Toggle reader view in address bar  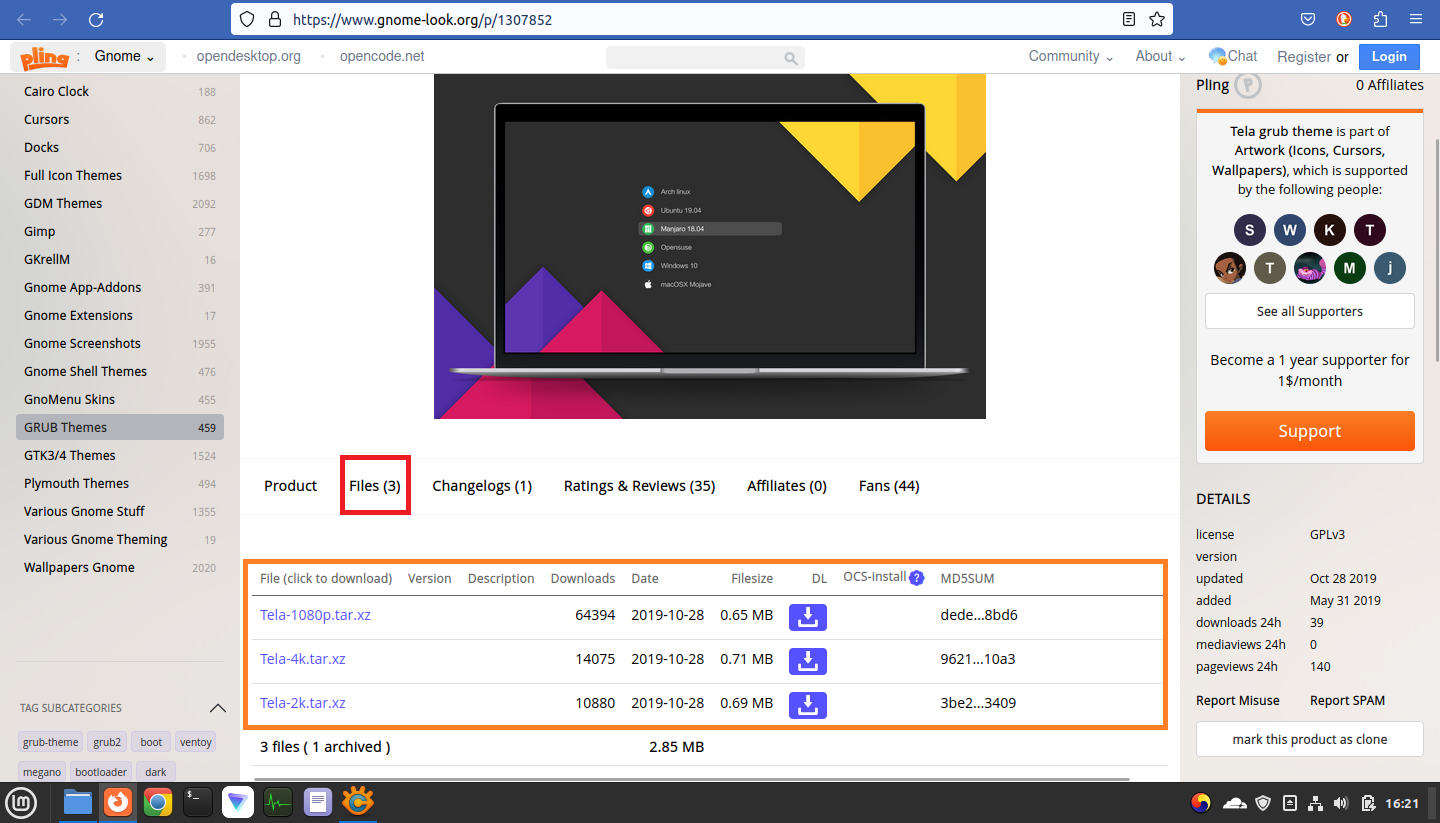(1129, 19)
